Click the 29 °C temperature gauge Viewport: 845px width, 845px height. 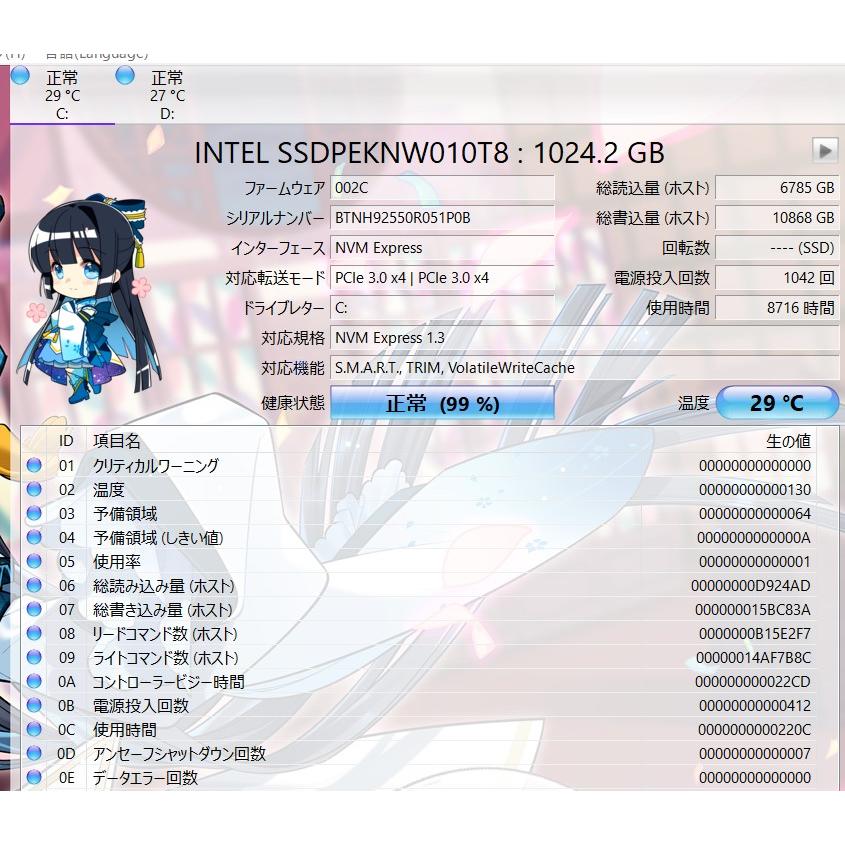coord(778,402)
